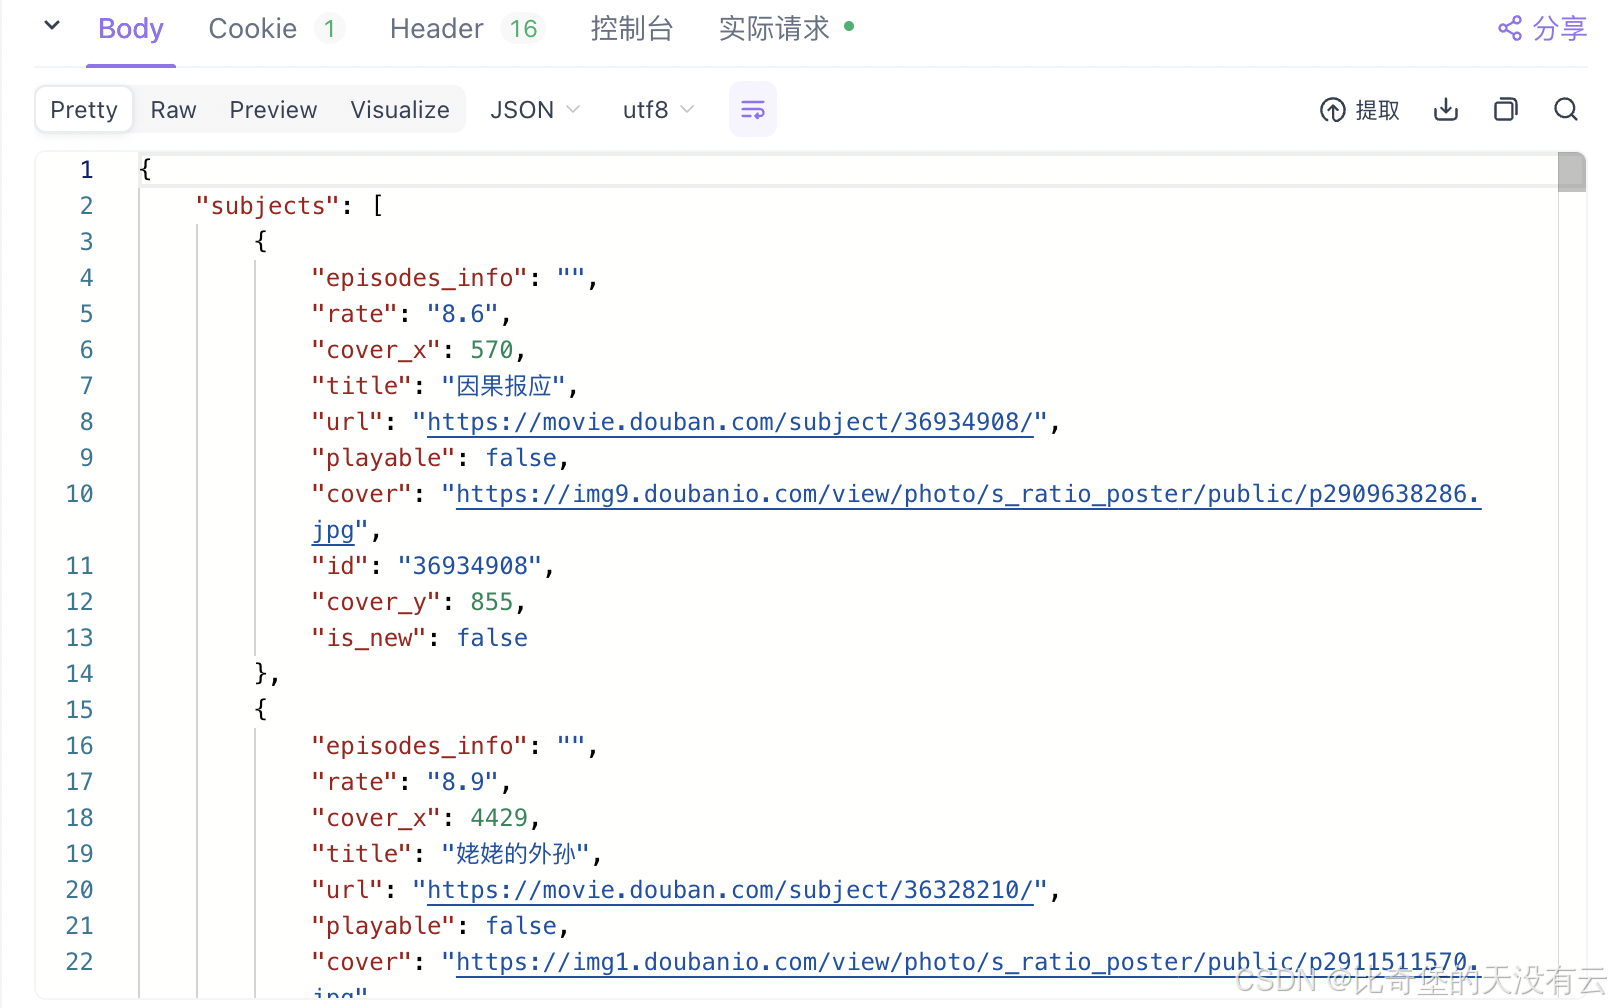
Task: Click the Header count badge 16
Action: click(523, 29)
